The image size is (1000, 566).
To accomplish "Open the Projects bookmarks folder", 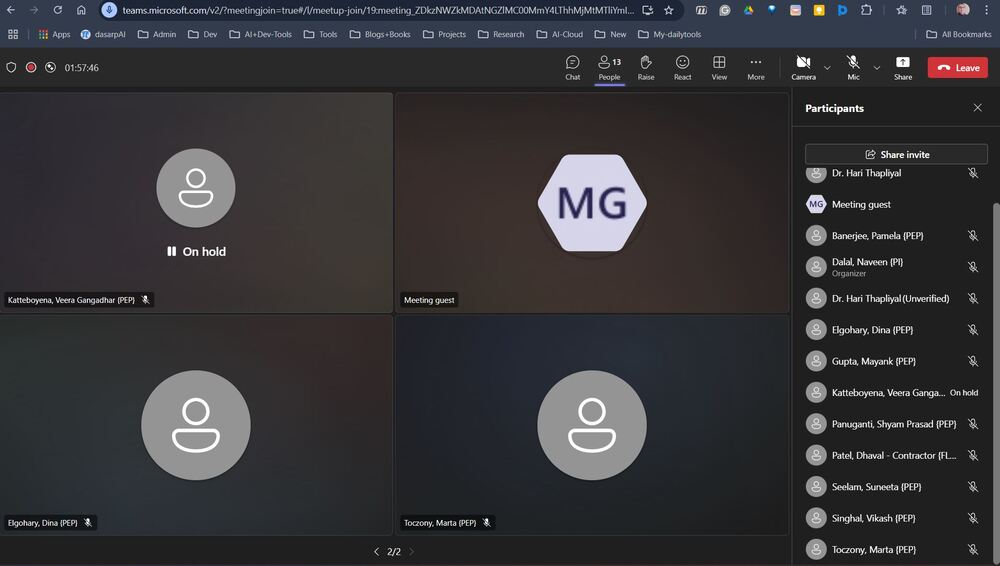I will pyautogui.click(x=445, y=34).
